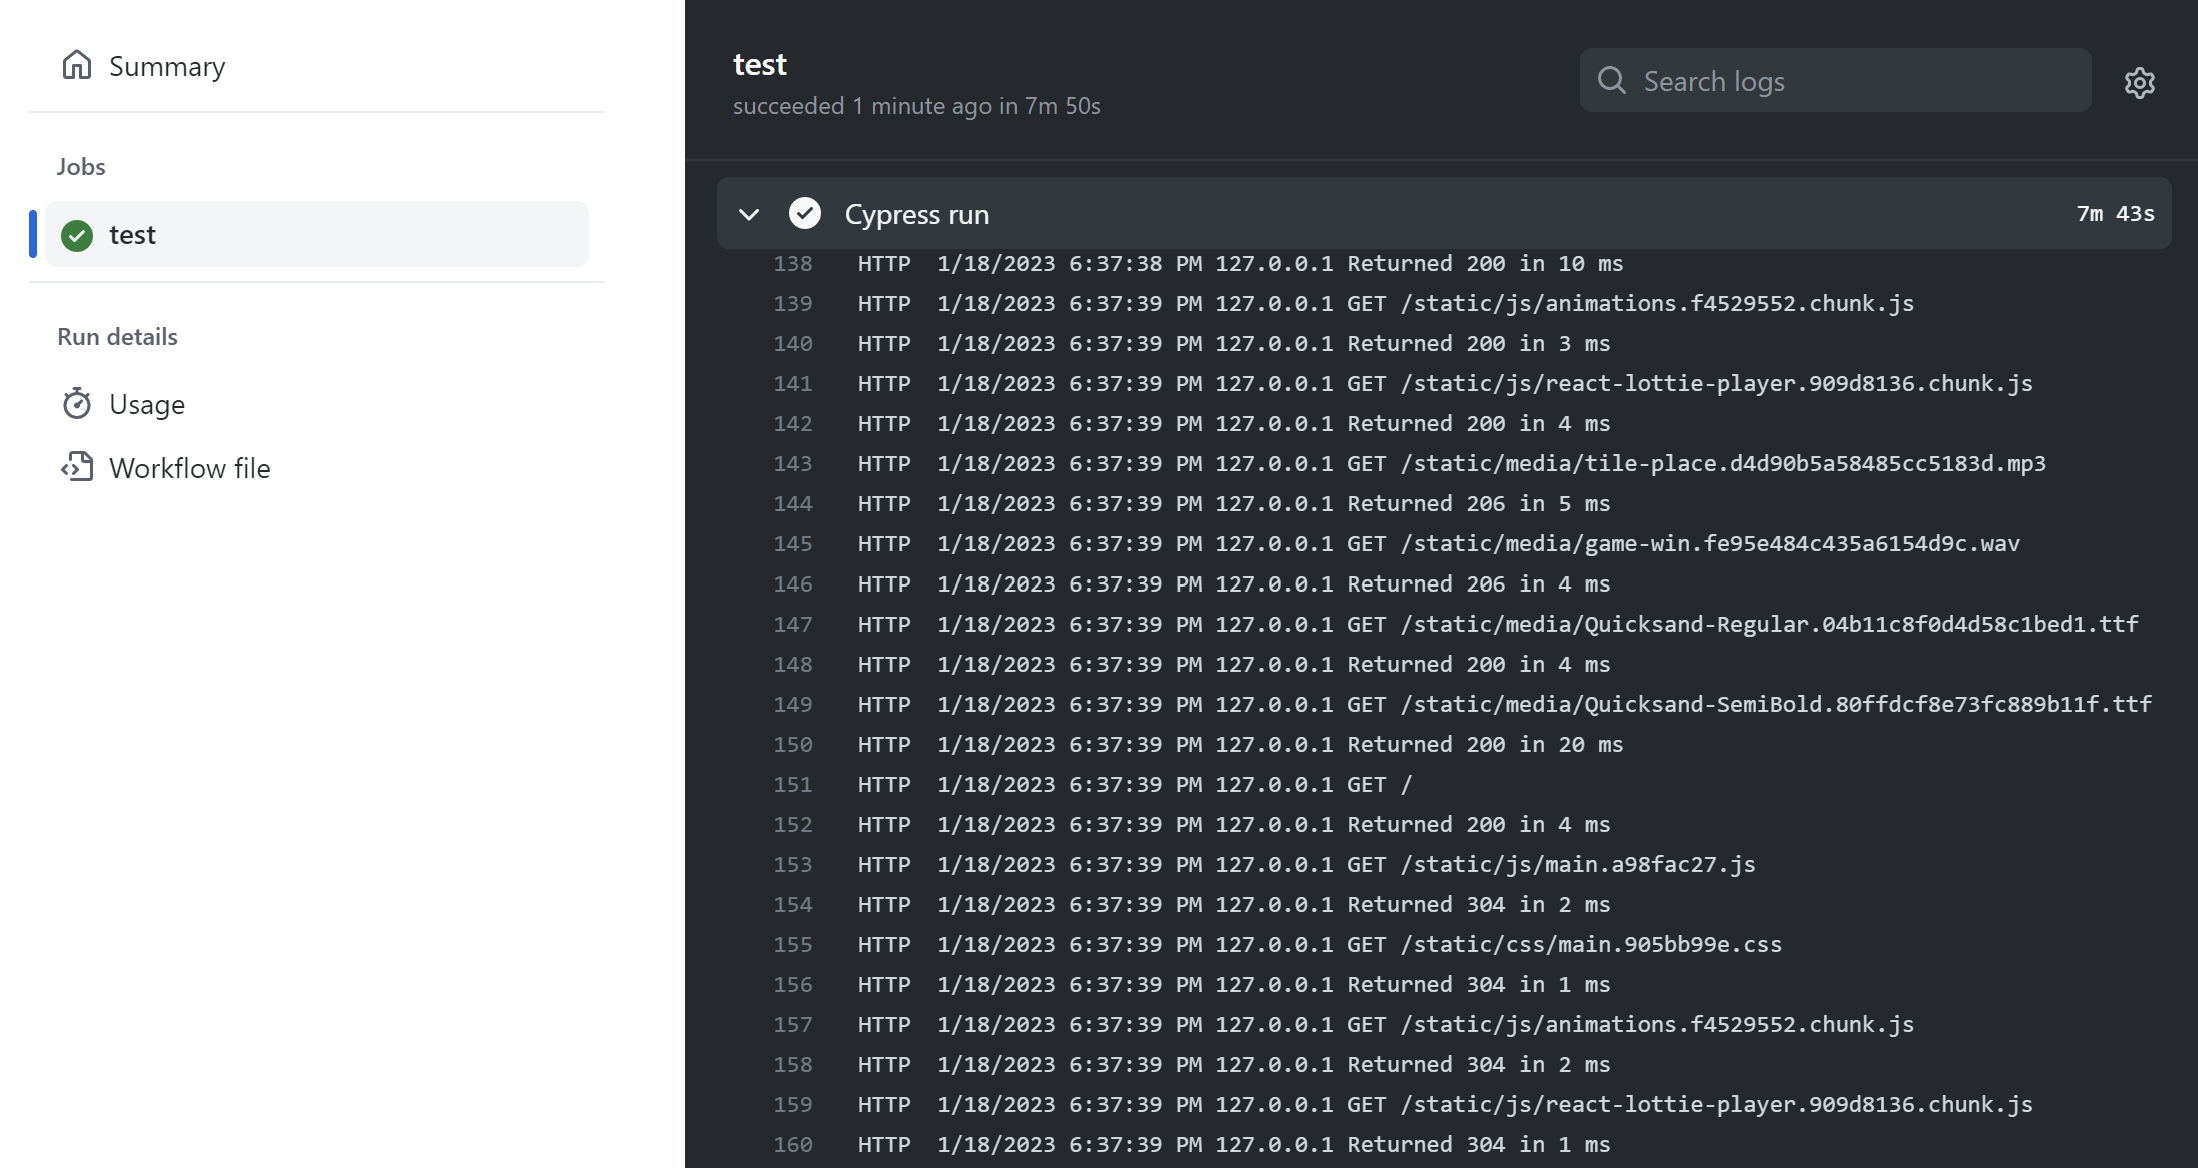
Task: Open the log settings gear icon
Action: coord(2140,82)
